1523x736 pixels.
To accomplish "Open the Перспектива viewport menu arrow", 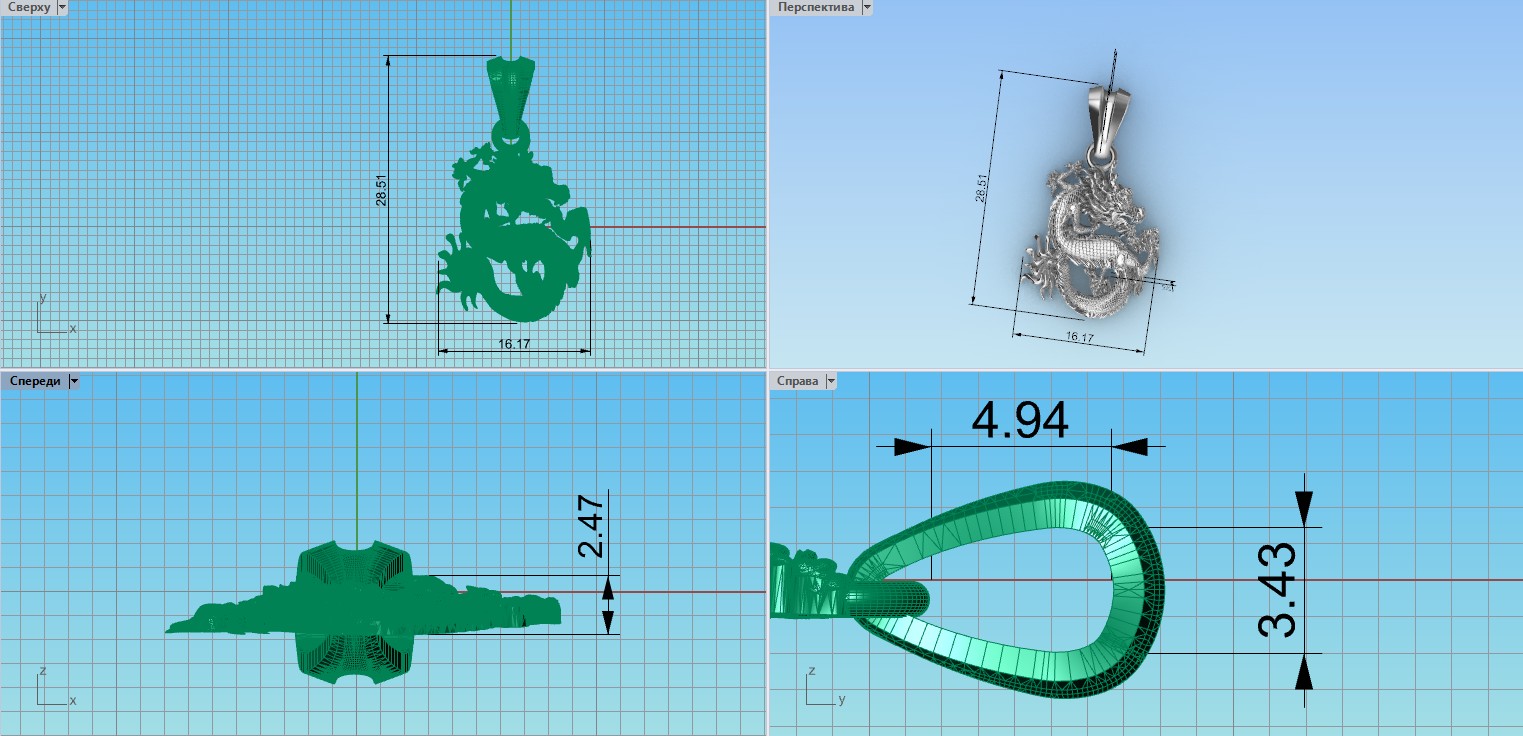I will coord(867,7).
